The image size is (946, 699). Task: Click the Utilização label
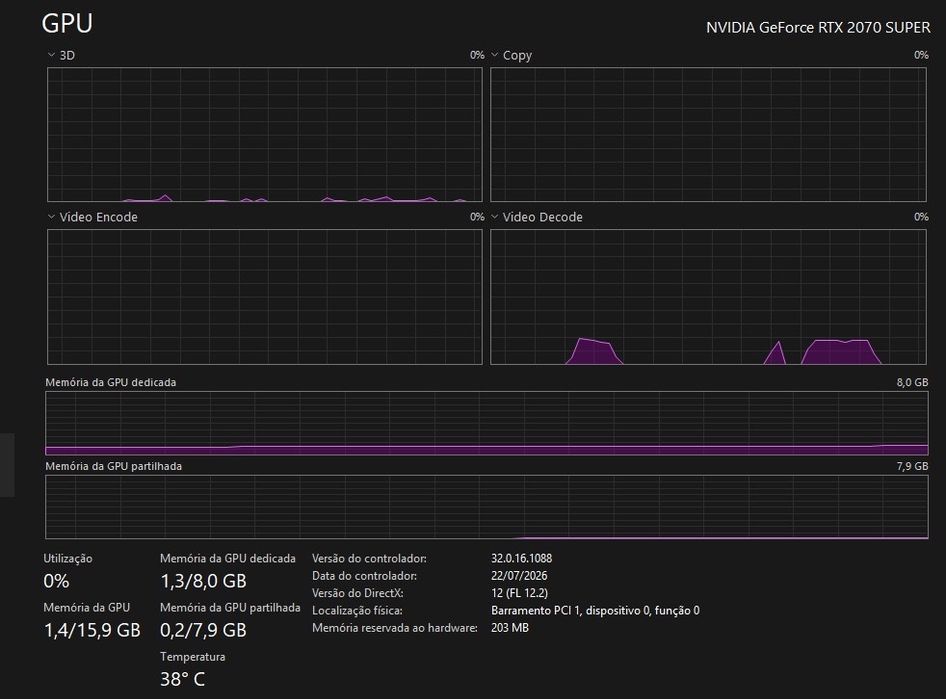point(68,558)
